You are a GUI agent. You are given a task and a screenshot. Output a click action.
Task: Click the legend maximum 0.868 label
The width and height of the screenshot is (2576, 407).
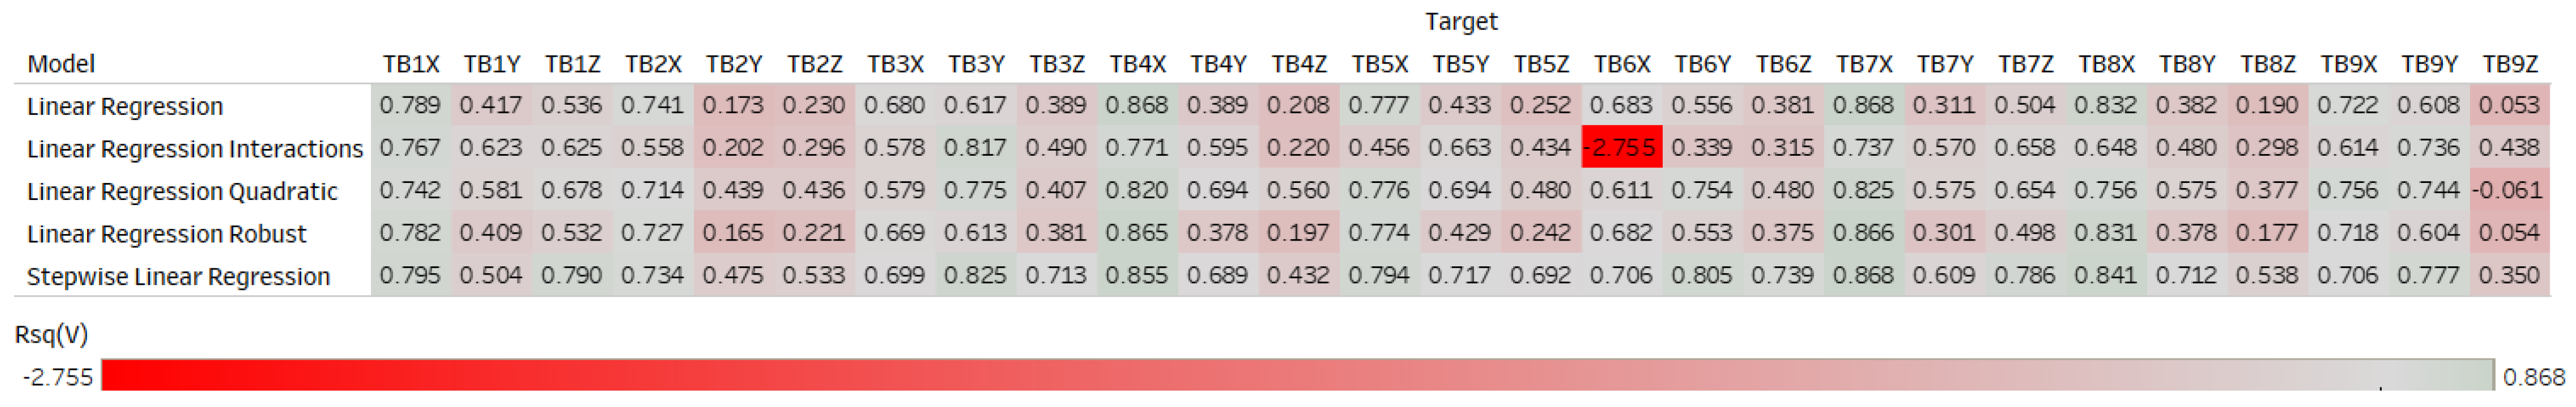[2533, 377]
